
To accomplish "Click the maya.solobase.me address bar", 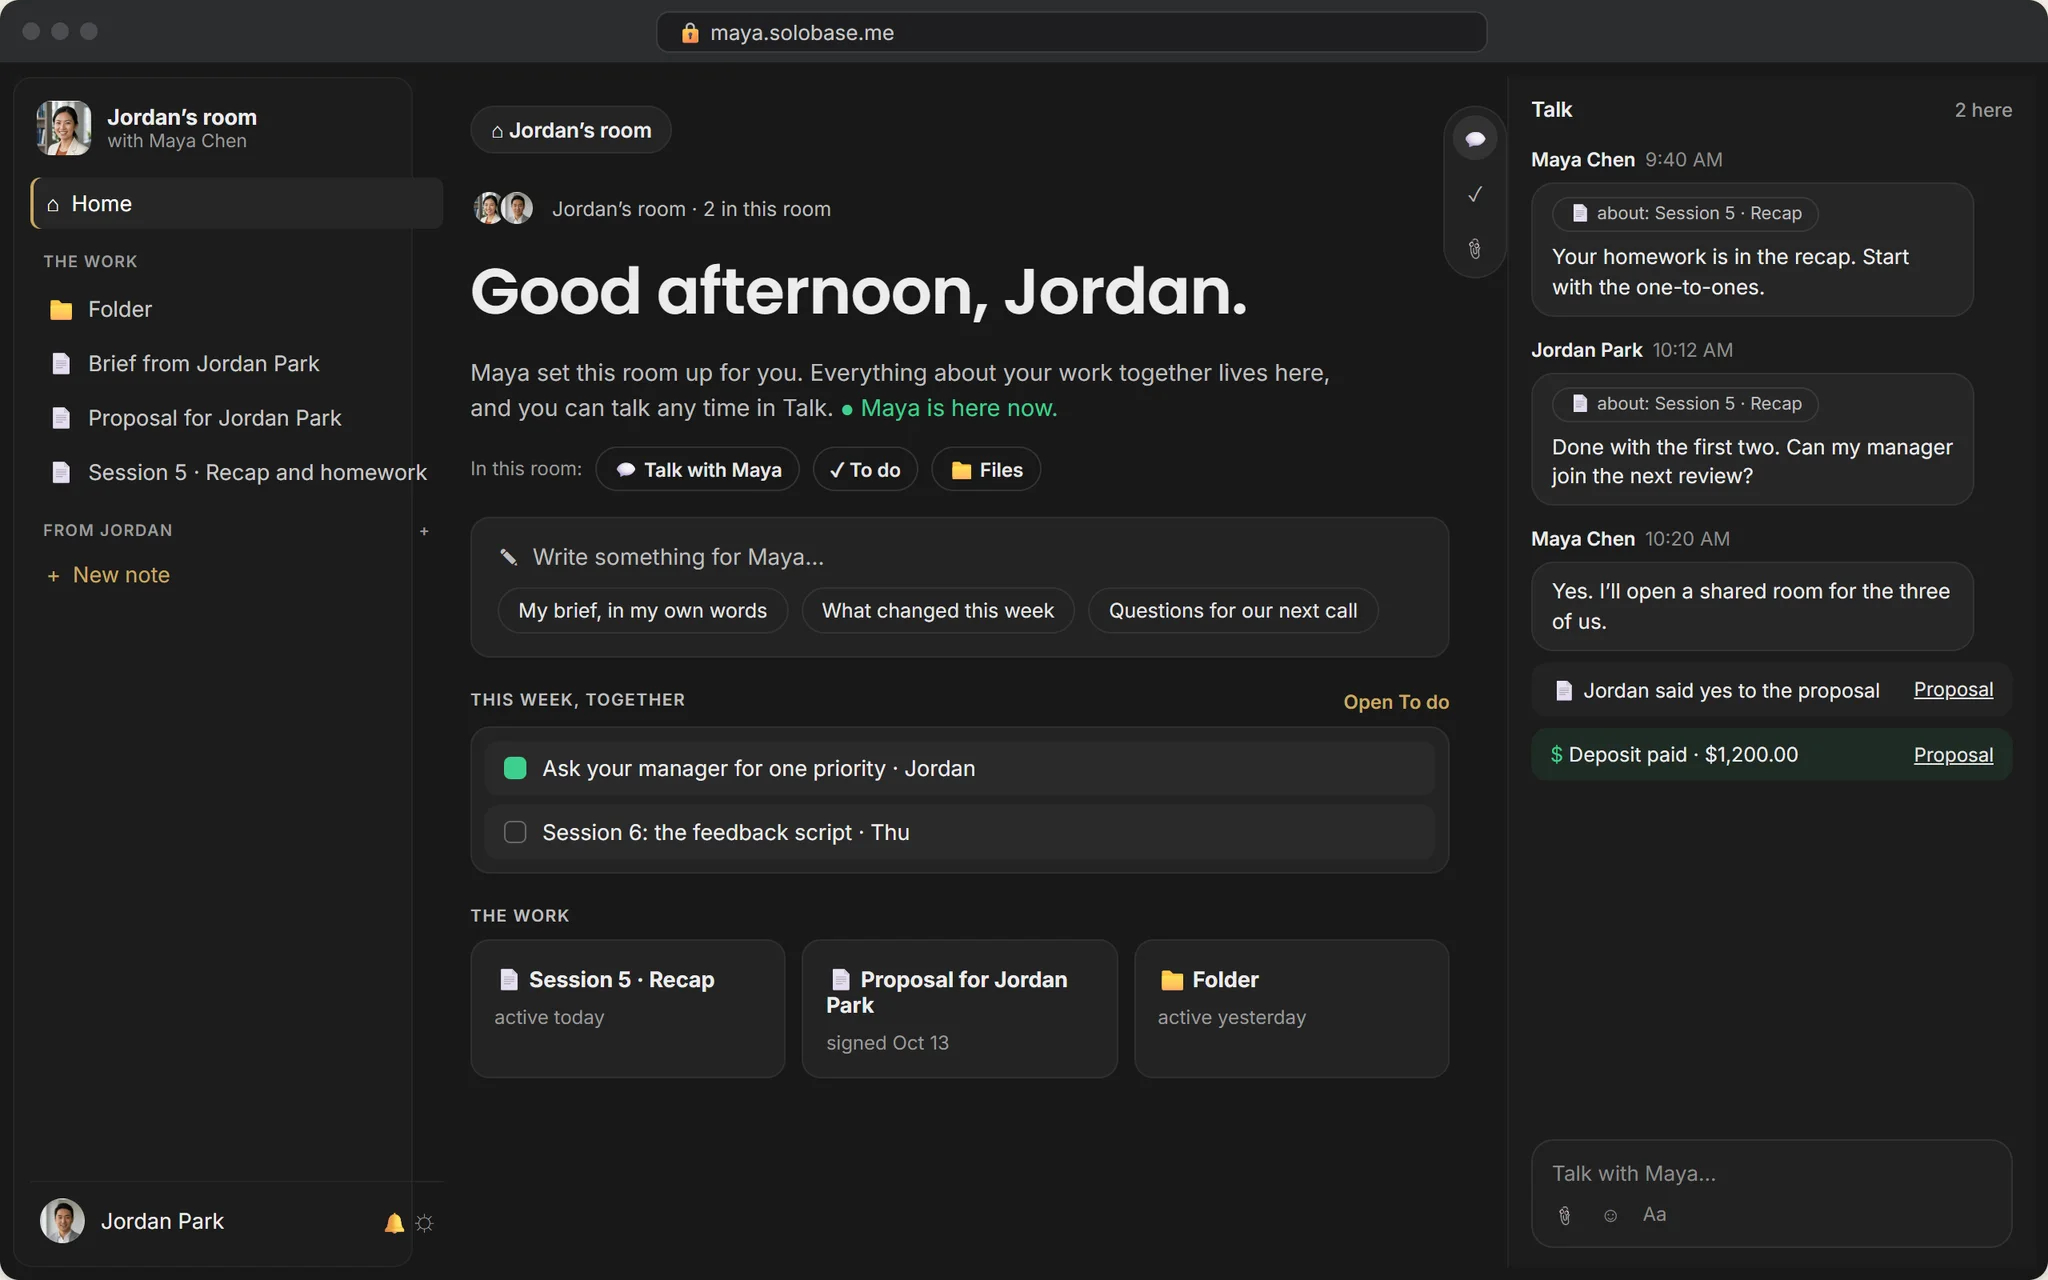I will click(1071, 33).
